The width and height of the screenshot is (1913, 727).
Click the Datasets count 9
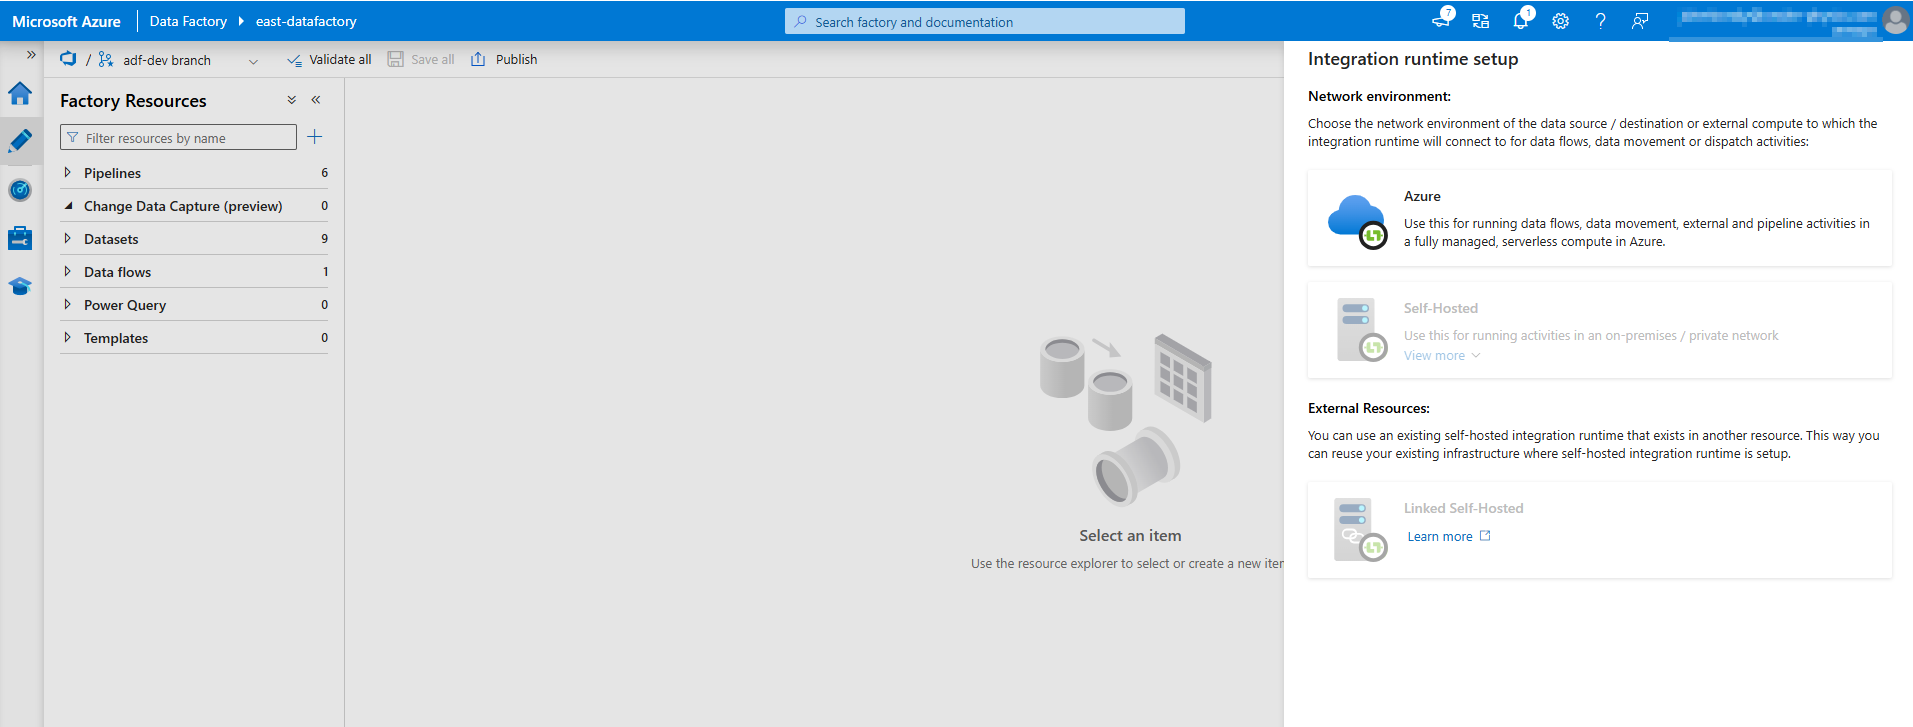click(x=324, y=239)
